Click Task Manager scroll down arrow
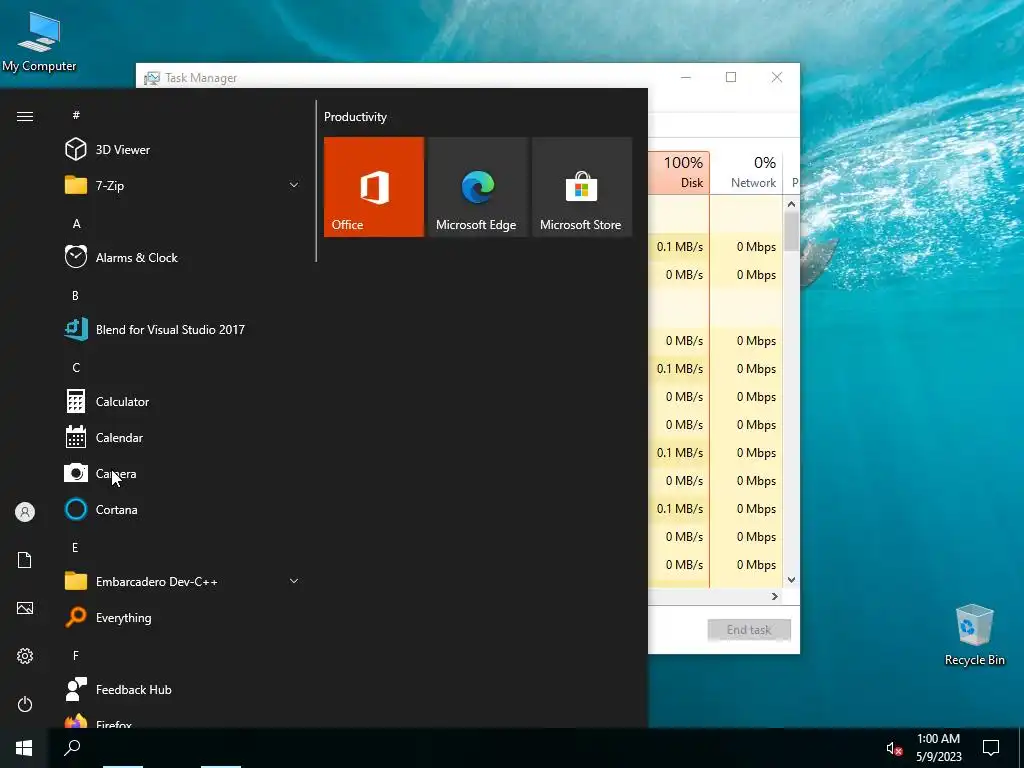The height and width of the screenshot is (768, 1024). tap(791, 580)
